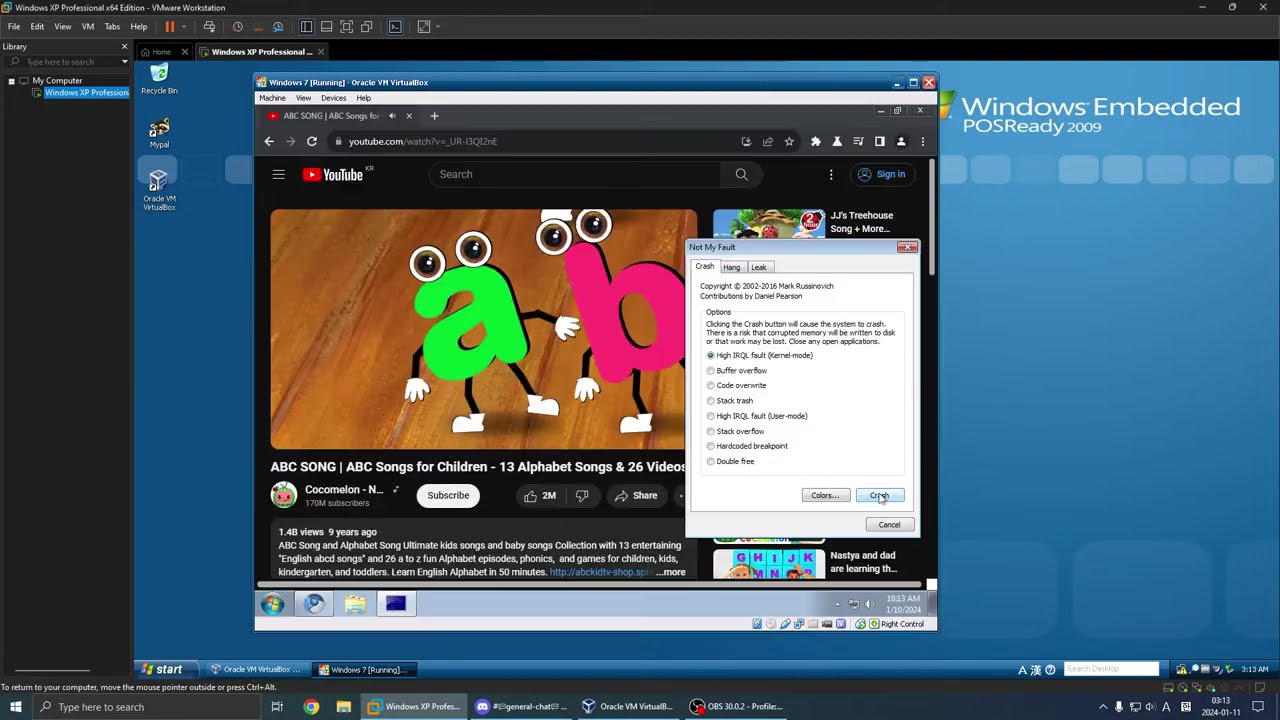The height and width of the screenshot is (720, 1280).
Task: Send Ctrl+Alt+Del icon in VMware toolbar
Action: point(209,27)
